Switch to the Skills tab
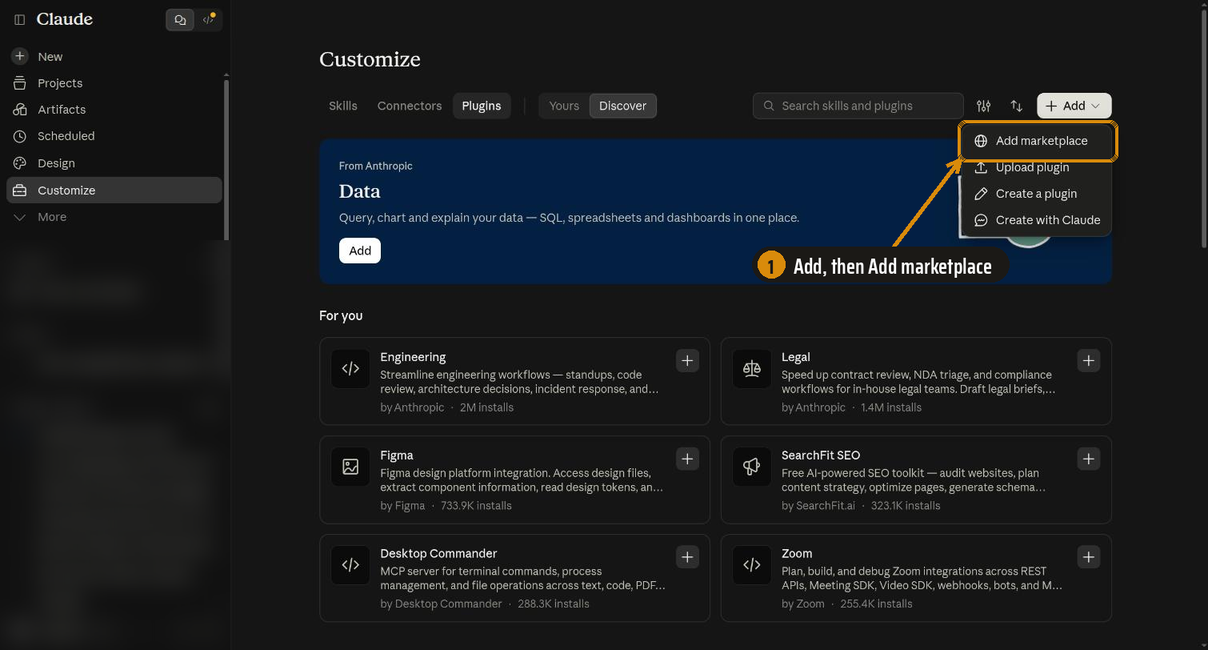The image size is (1208, 650). click(343, 106)
